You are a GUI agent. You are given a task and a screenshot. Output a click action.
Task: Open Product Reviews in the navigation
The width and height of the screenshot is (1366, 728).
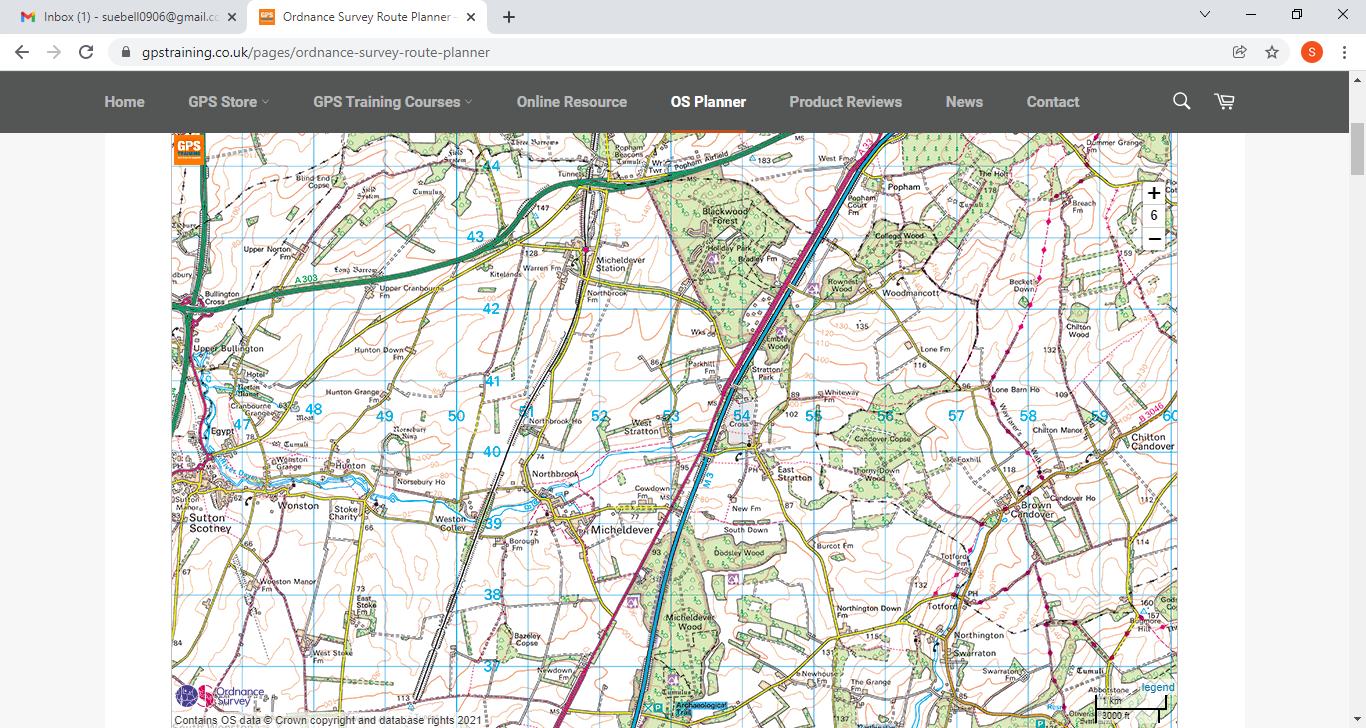click(x=846, y=102)
